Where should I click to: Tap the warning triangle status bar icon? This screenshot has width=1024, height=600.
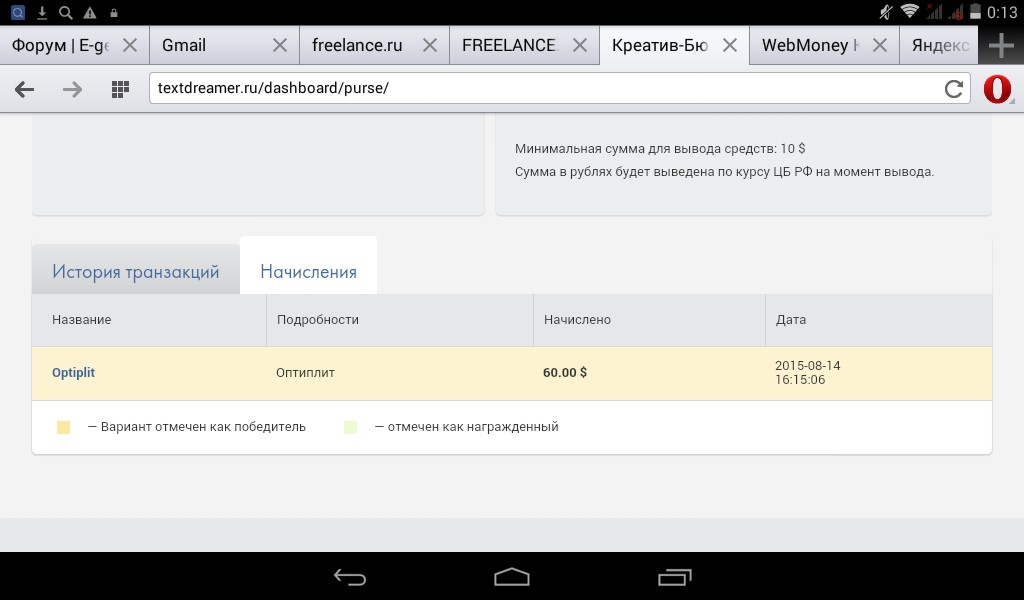tap(89, 12)
